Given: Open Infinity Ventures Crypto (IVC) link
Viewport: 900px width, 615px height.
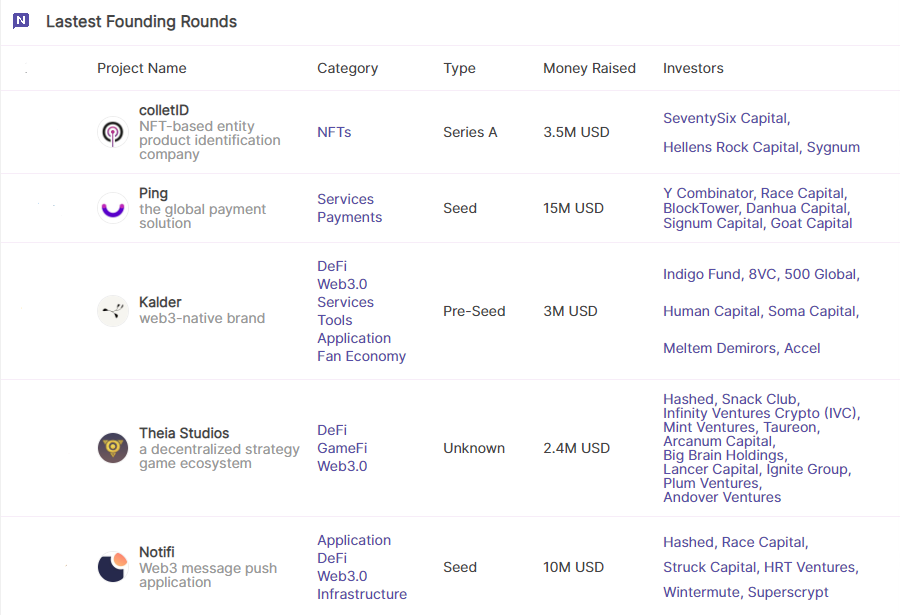Looking at the screenshot, I should [762, 413].
